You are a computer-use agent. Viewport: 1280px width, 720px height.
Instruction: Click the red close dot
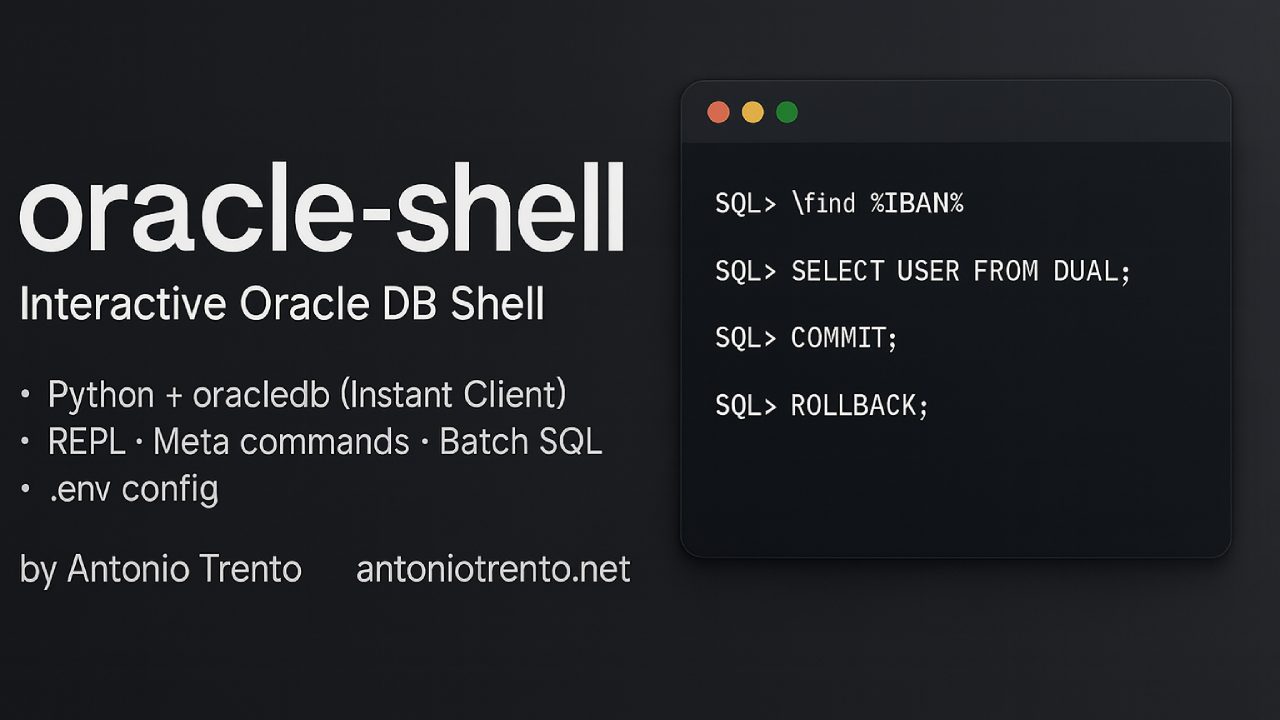tap(718, 112)
